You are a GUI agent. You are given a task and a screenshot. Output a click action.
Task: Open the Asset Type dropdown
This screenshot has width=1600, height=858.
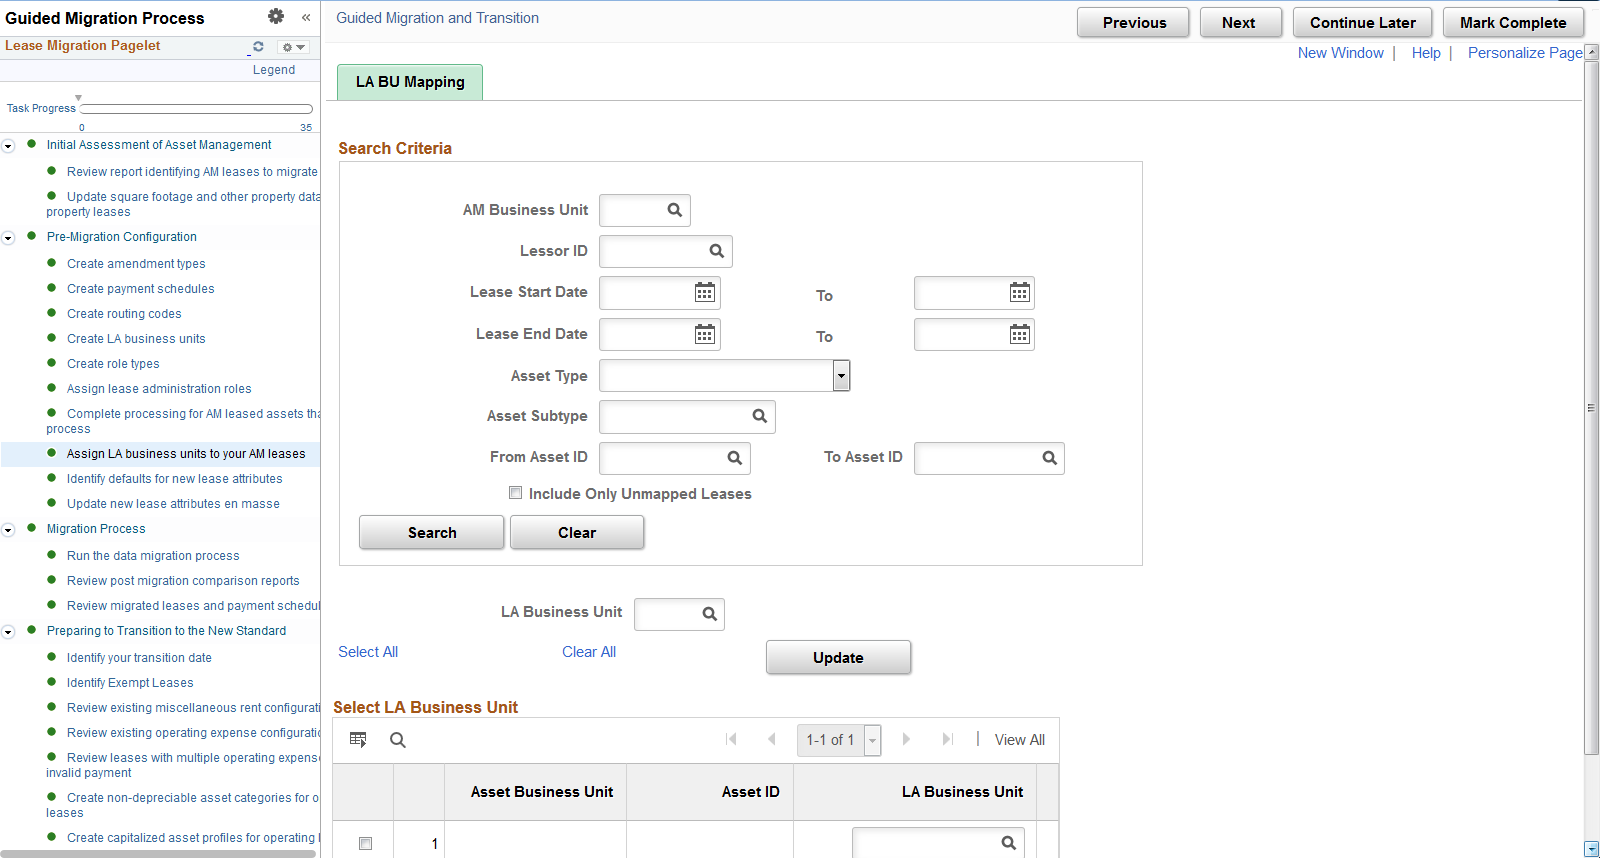[842, 376]
